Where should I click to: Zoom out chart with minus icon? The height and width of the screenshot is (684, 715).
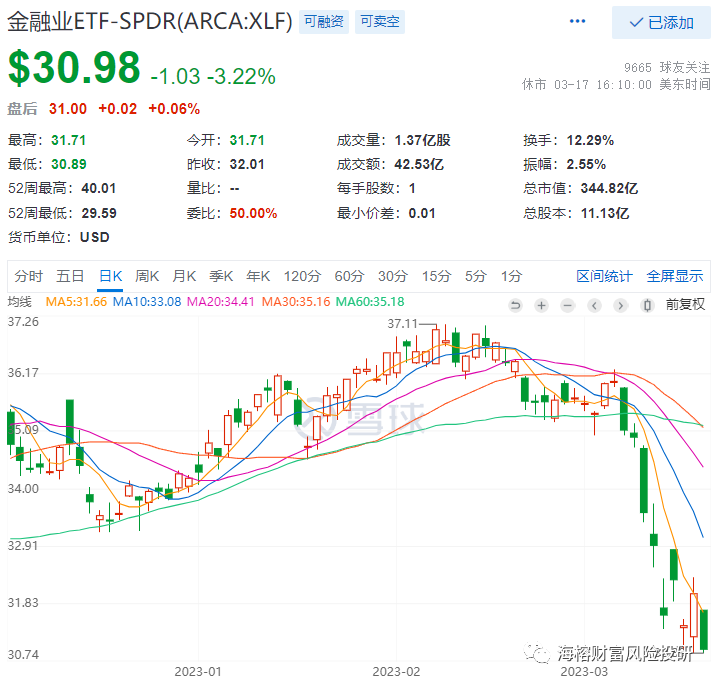point(567,305)
